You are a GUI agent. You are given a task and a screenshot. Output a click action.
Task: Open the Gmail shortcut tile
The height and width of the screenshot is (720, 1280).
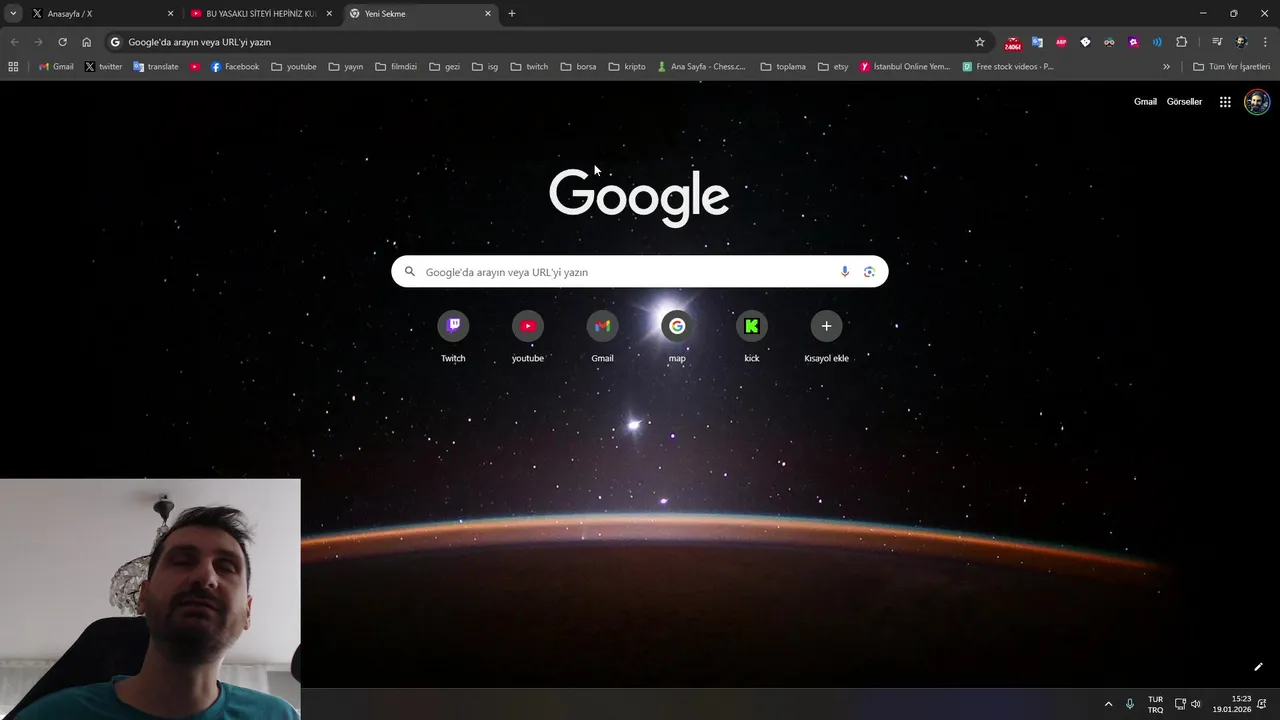point(602,337)
